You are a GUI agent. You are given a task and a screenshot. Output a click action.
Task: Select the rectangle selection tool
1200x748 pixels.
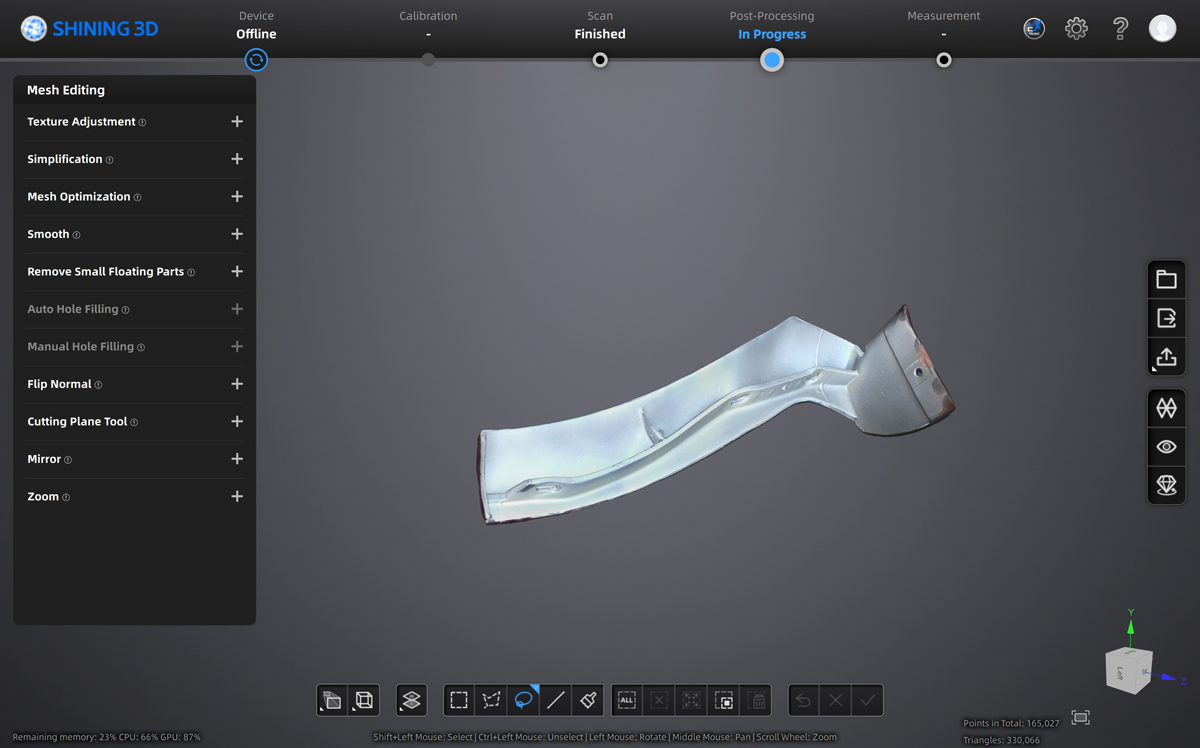(x=459, y=700)
